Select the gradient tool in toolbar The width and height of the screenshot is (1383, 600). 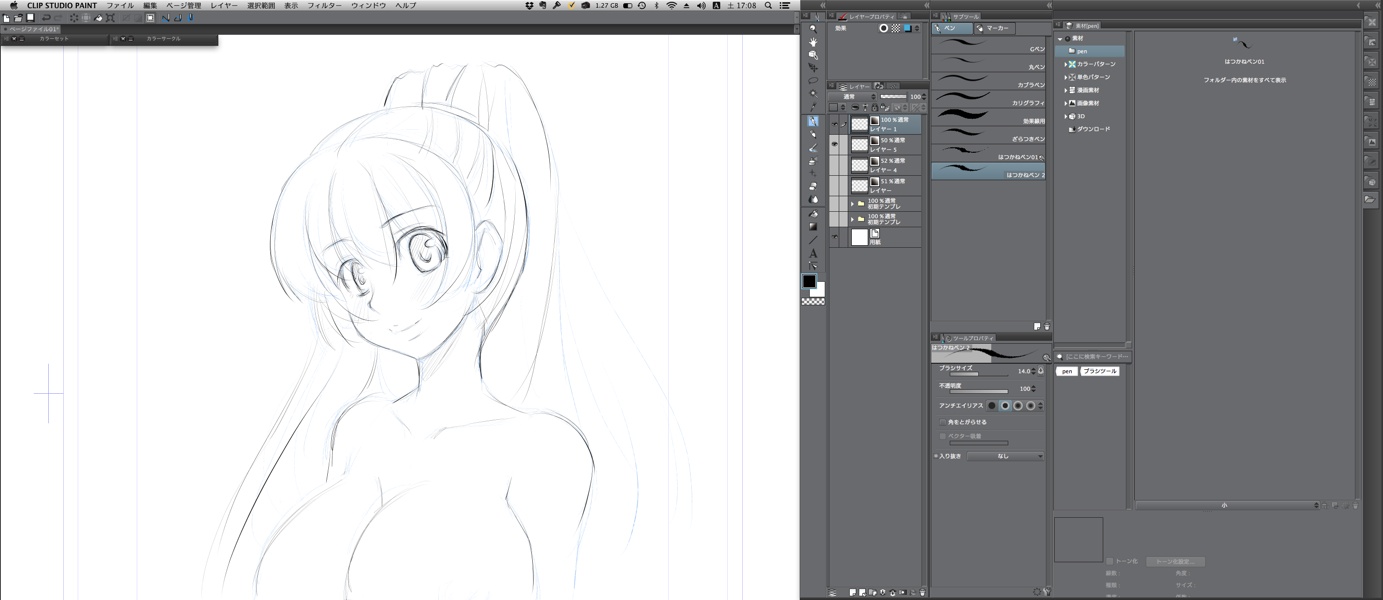(x=813, y=226)
